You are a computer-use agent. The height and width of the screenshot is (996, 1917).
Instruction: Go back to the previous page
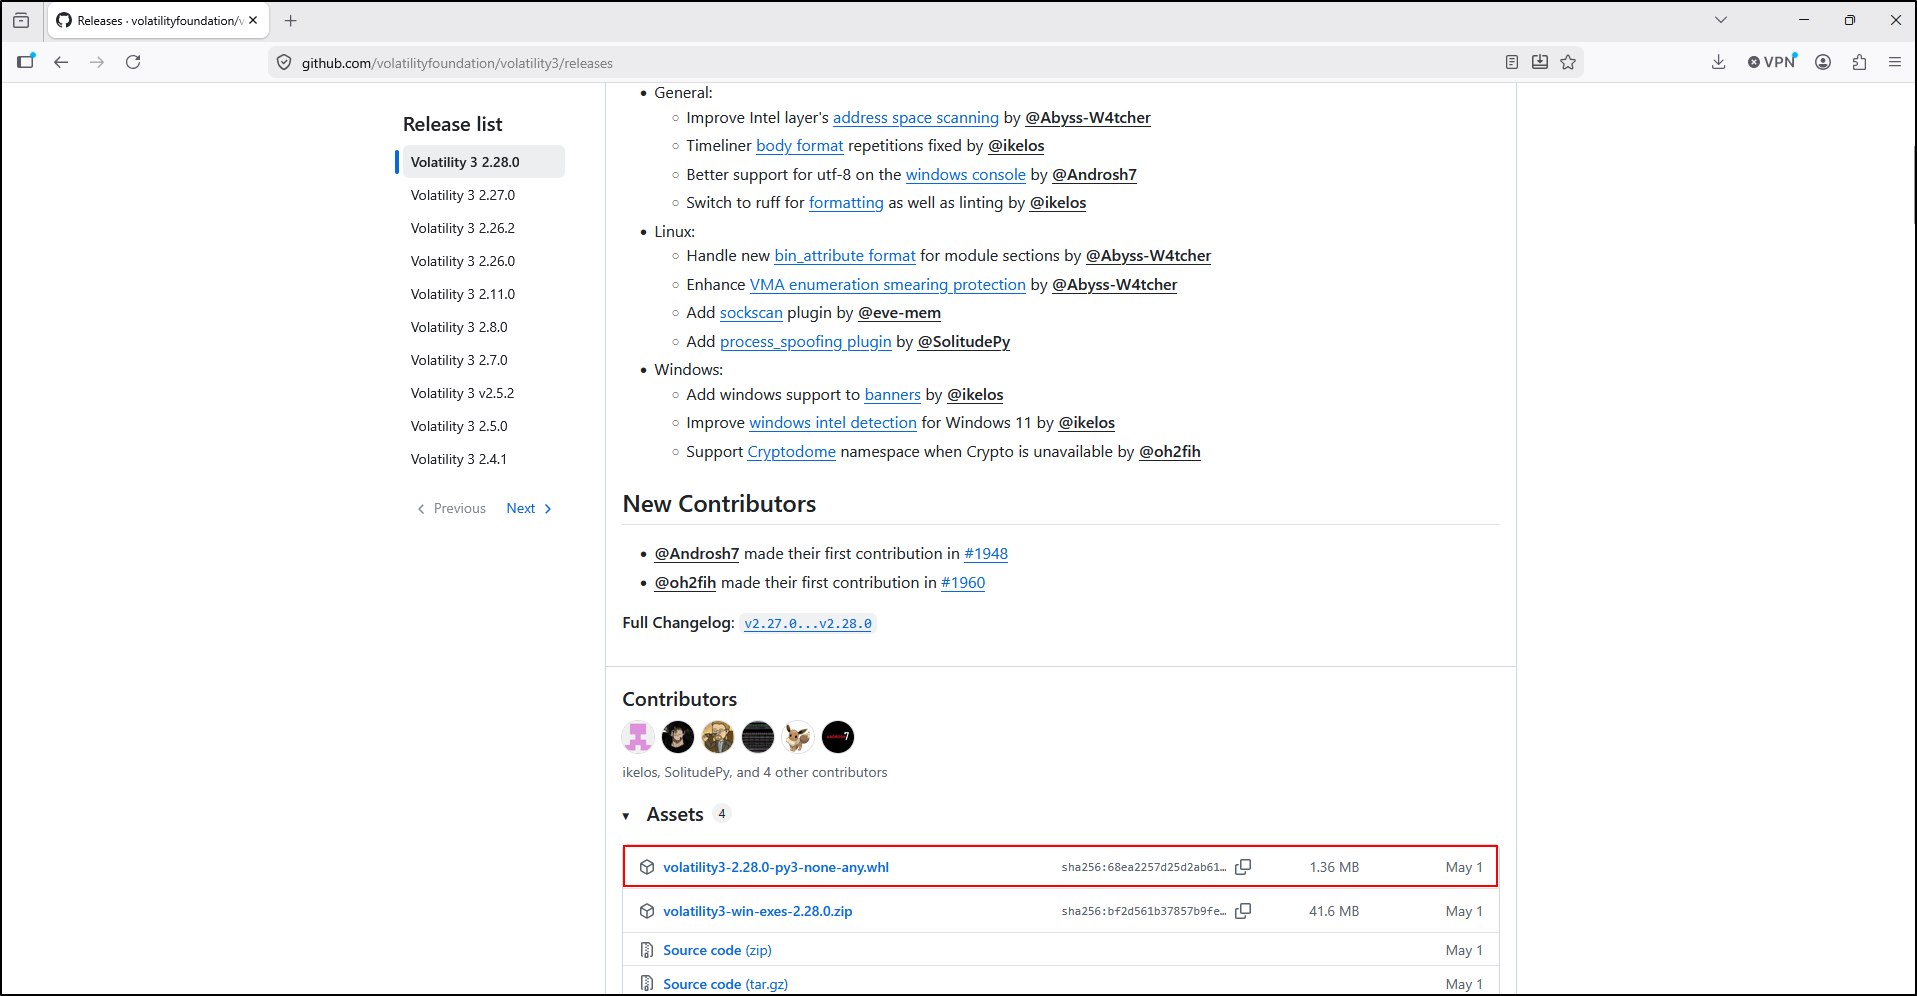(x=61, y=62)
